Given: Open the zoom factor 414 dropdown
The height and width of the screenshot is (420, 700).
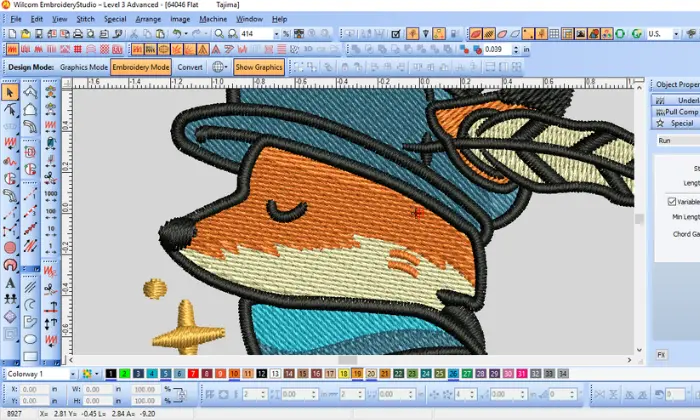Looking at the screenshot, I should click(x=276, y=34).
